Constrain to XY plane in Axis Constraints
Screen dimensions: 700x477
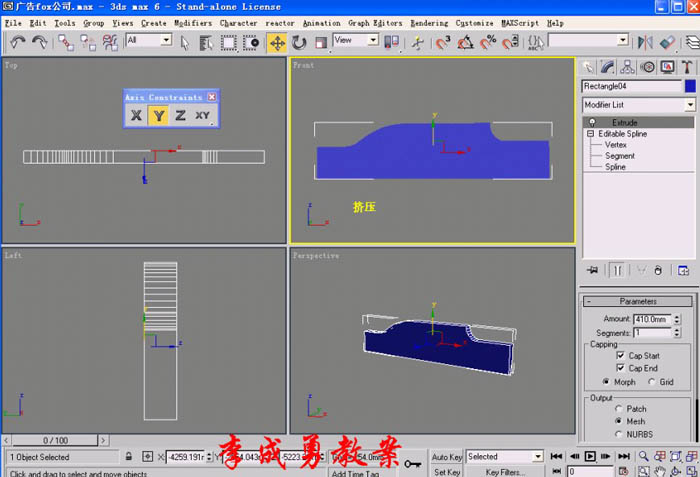203,115
